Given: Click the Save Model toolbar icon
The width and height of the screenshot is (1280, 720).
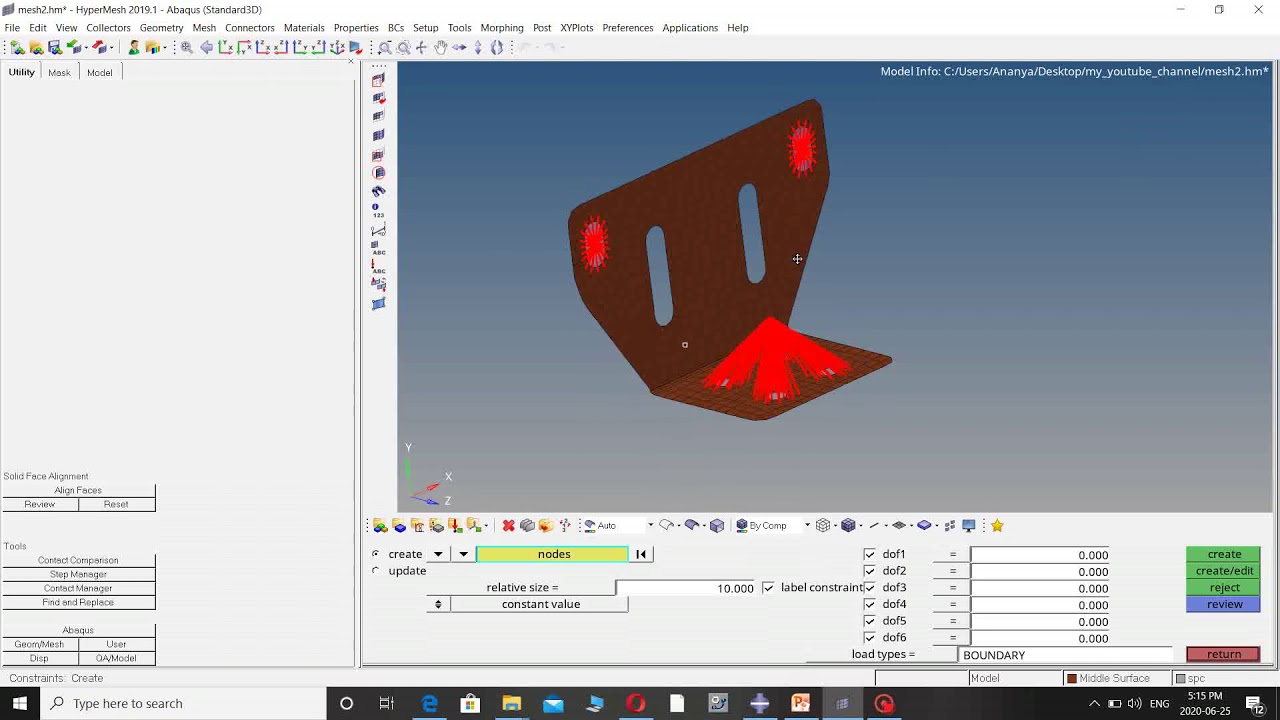Looking at the screenshot, I should (x=55, y=47).
